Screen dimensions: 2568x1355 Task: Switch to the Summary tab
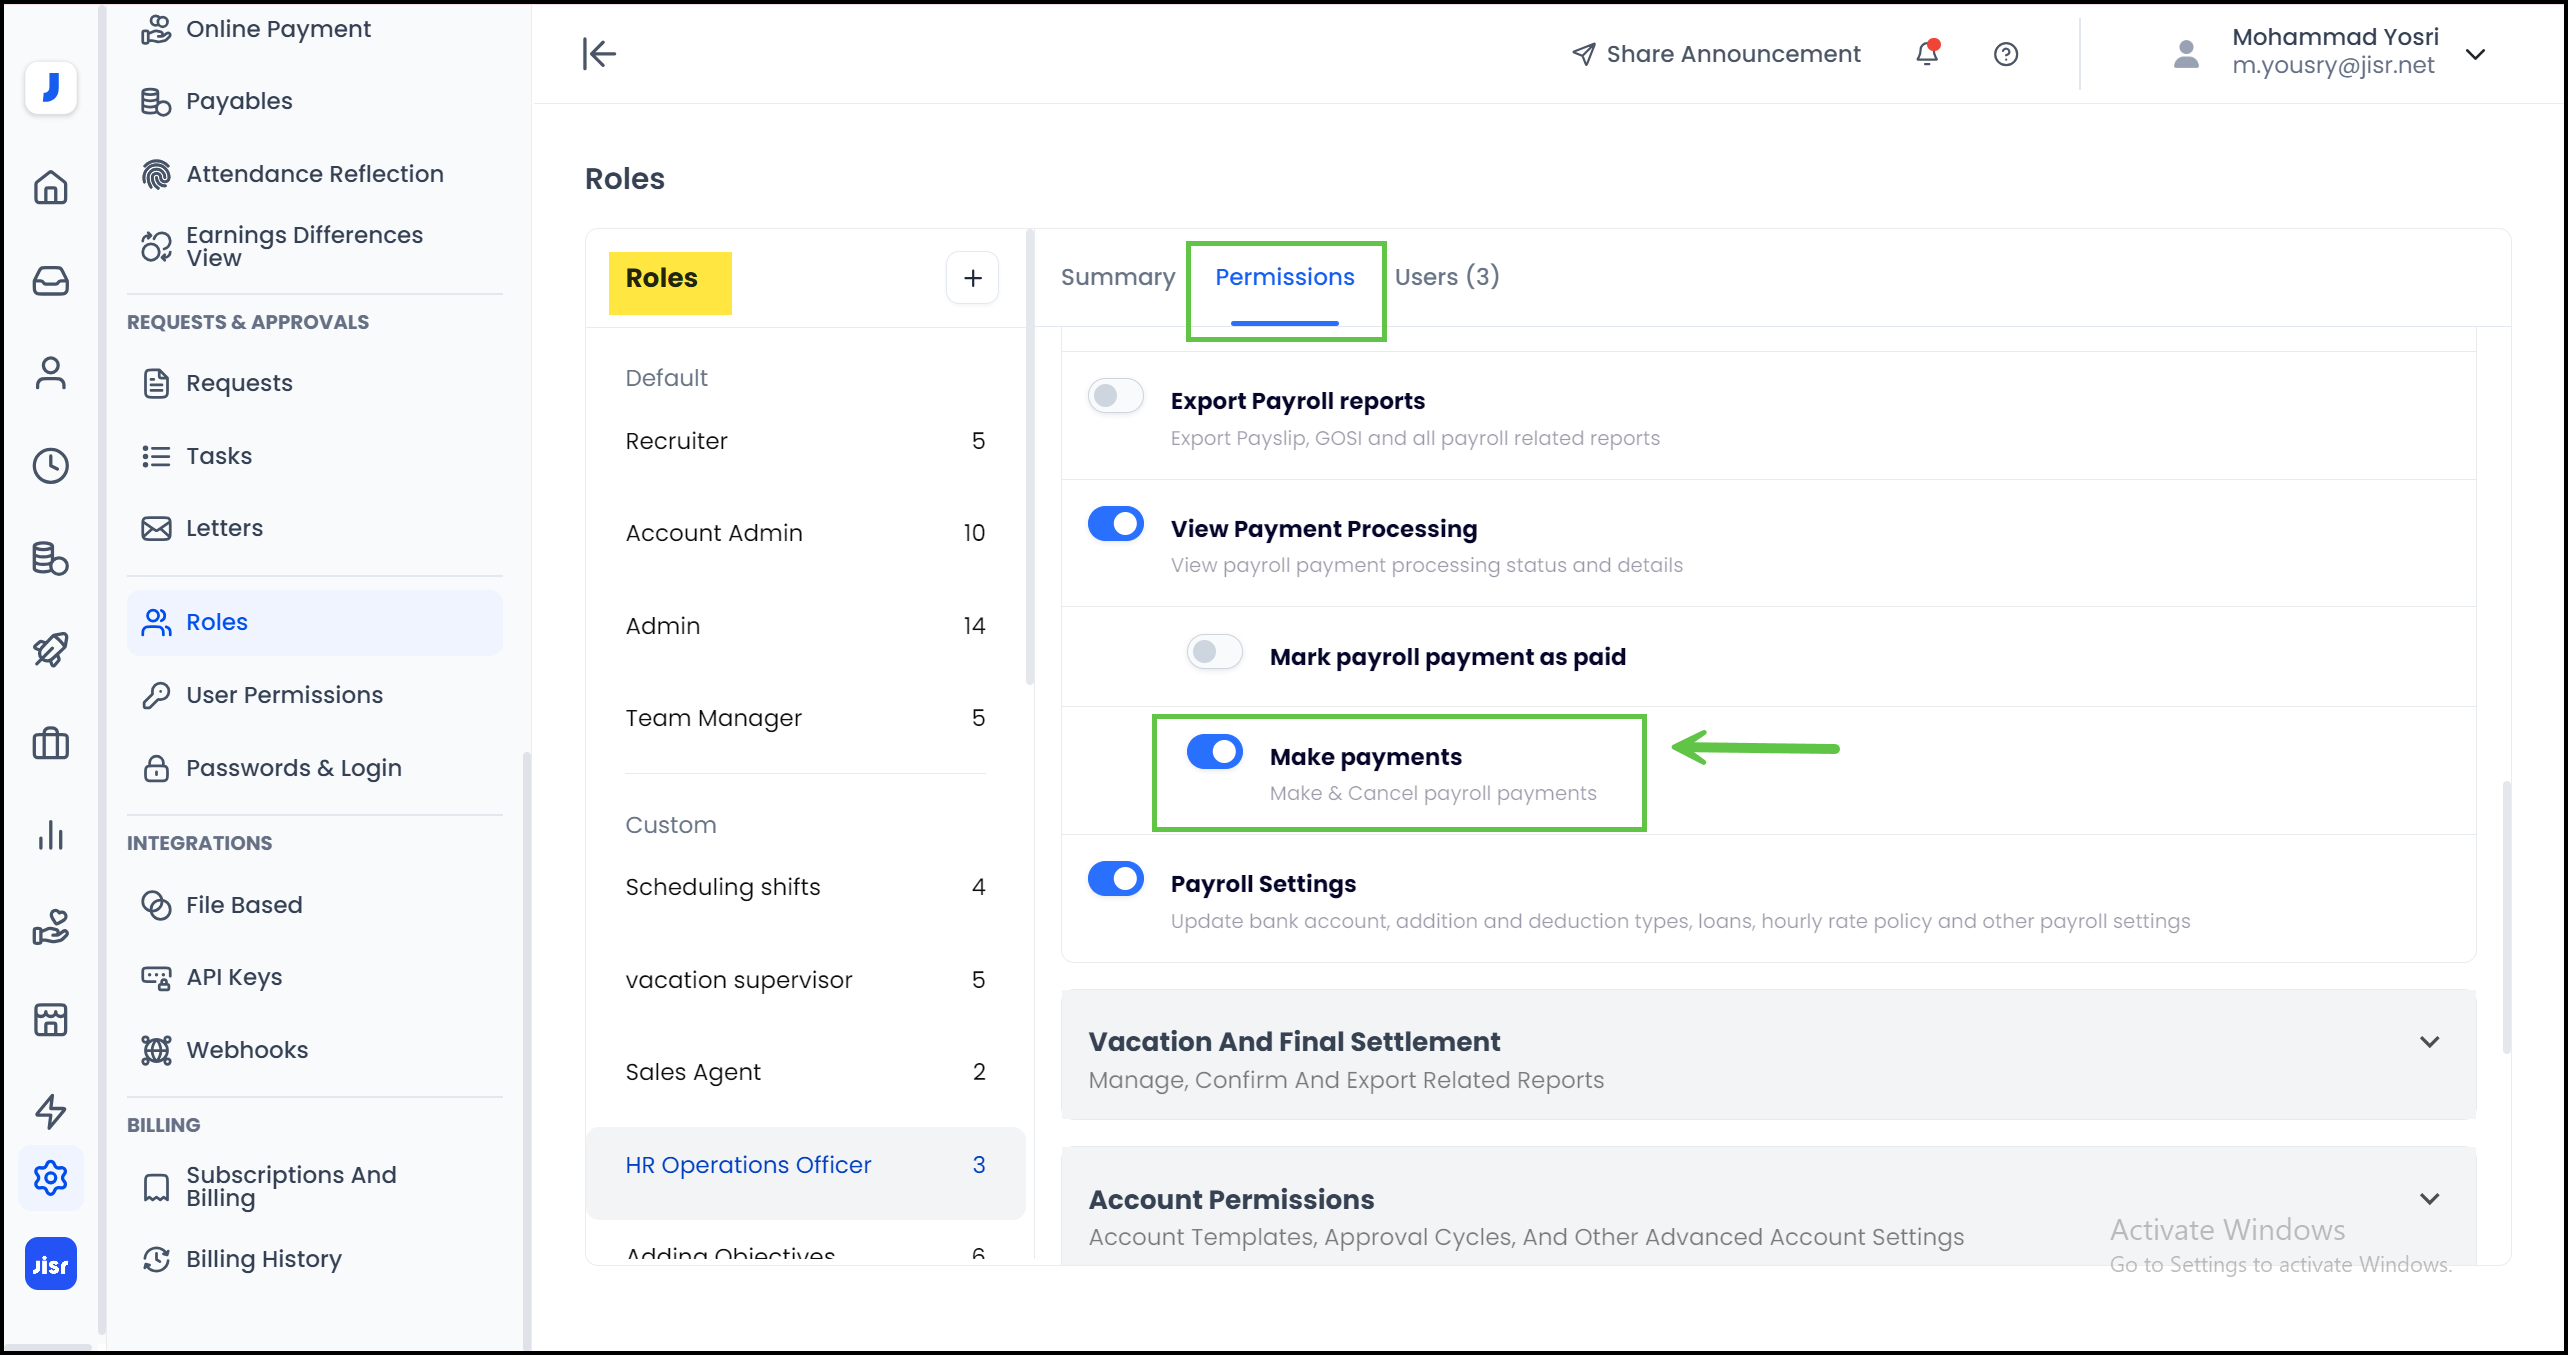[1117, 277]
